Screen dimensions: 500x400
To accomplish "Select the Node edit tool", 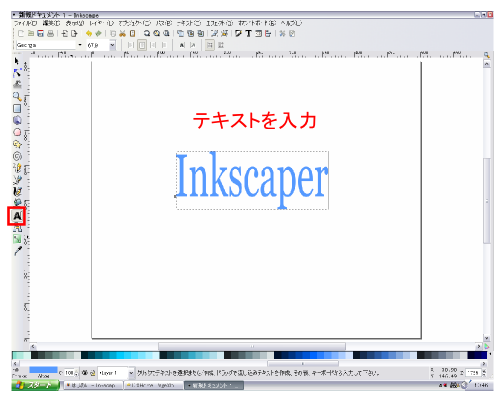I will tap(17, 73).
